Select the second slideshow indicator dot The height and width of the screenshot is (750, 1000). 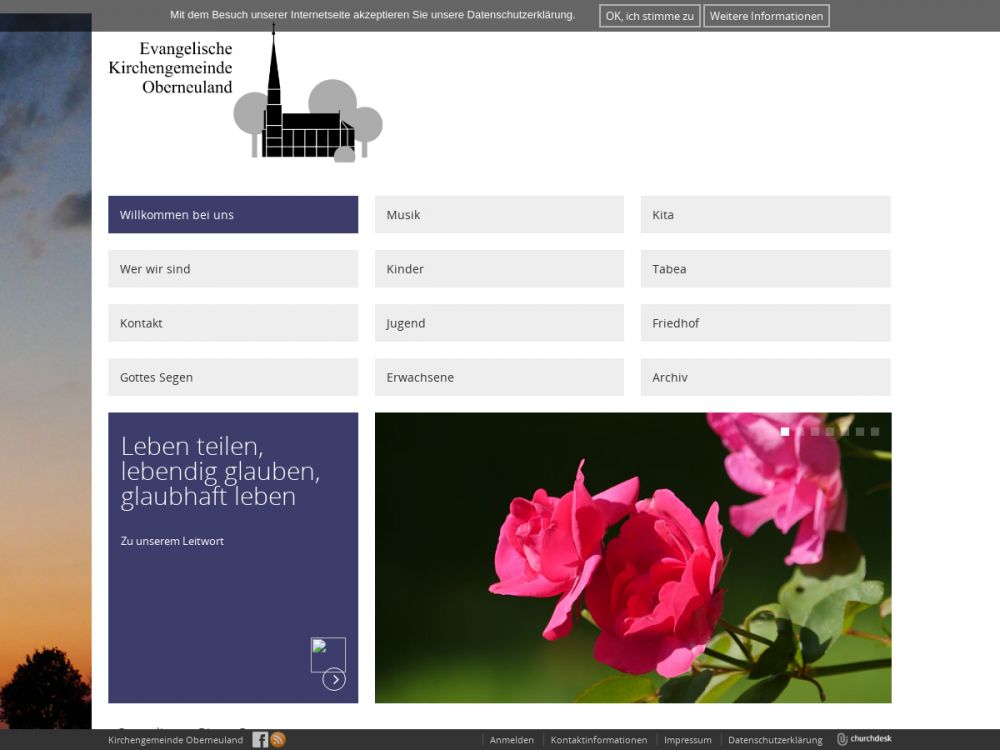click(800, 432)
